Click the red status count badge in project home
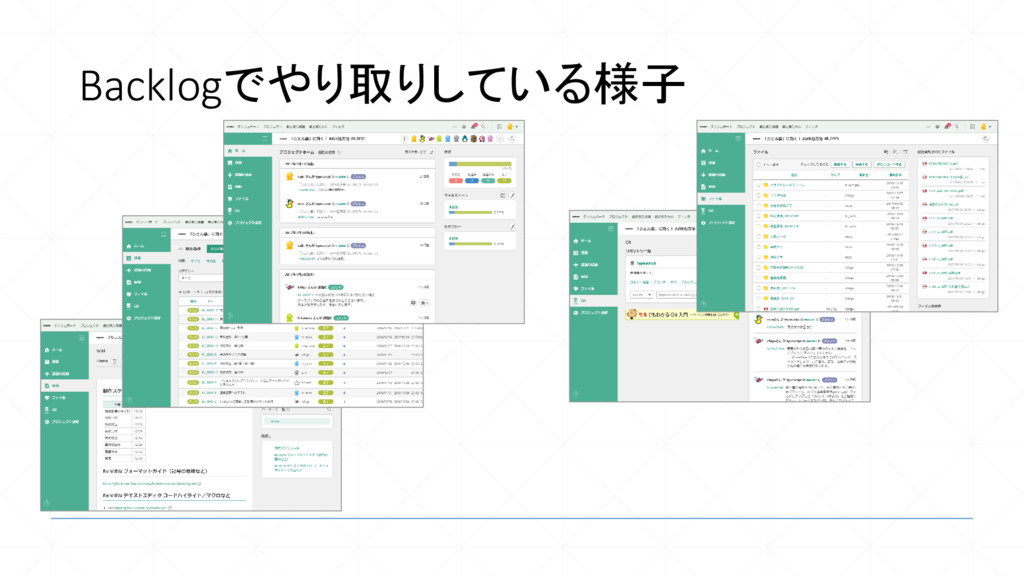1024x576 pixels. pyautogui.click(x=456, y=180)
